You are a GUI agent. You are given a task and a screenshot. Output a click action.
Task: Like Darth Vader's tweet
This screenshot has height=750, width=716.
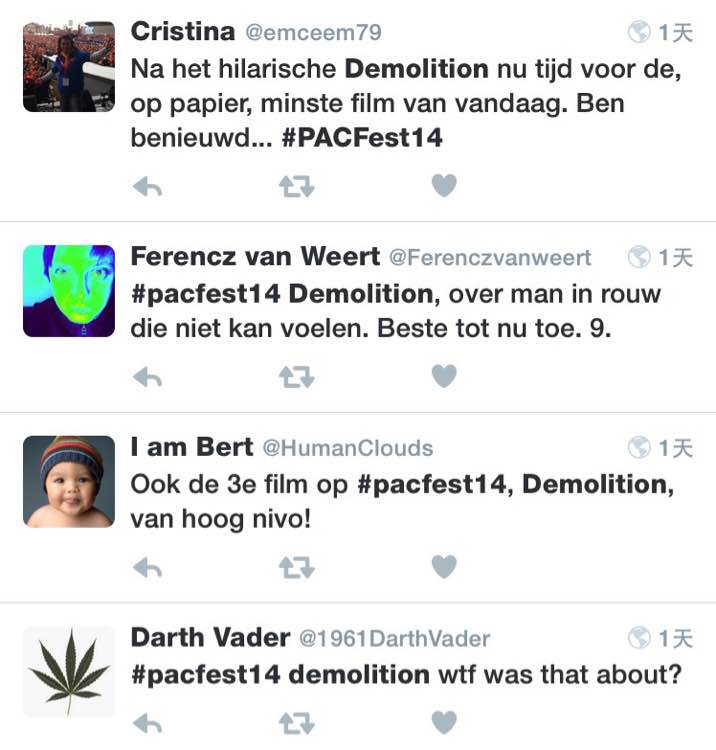pyautogui.click(x=443, y=723)
